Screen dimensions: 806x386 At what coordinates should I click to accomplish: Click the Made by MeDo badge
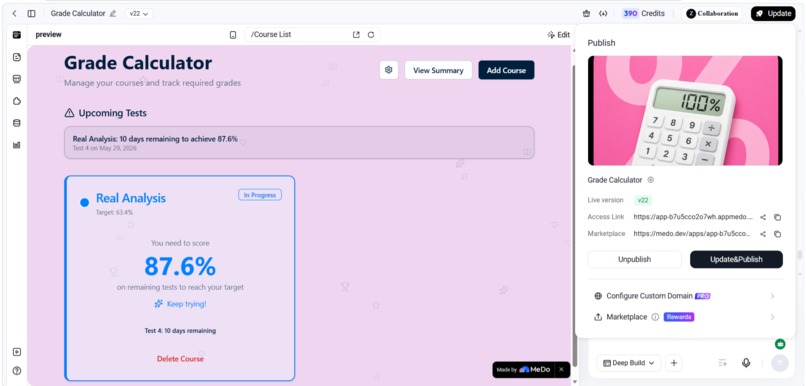pyautogui.click(x=523, y=370)
